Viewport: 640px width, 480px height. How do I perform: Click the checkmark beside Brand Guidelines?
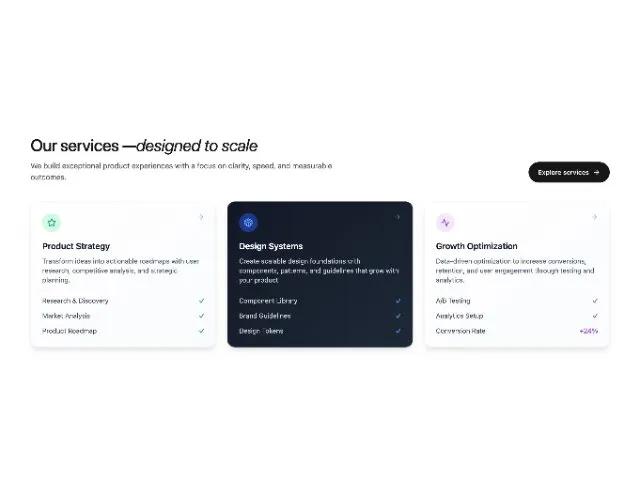click(x=398, y=316)
